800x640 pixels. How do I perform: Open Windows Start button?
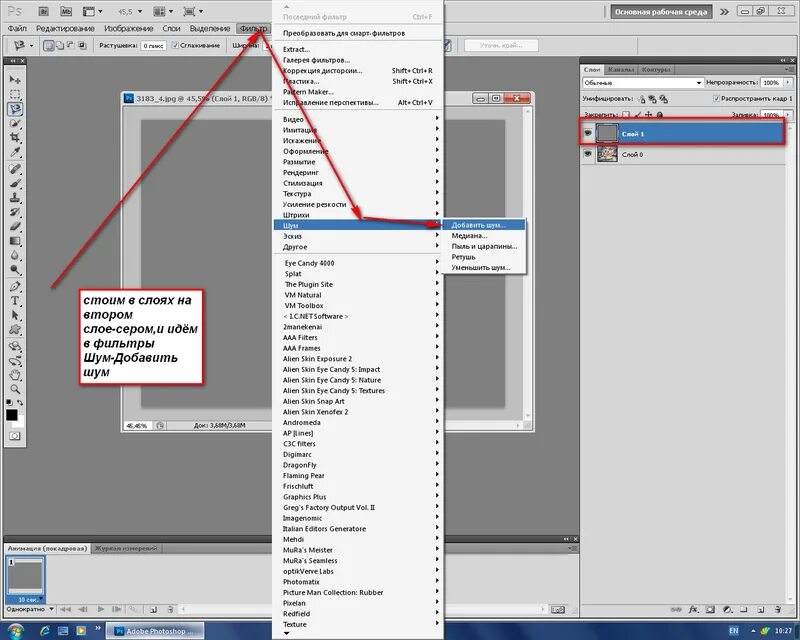point(15,631)
